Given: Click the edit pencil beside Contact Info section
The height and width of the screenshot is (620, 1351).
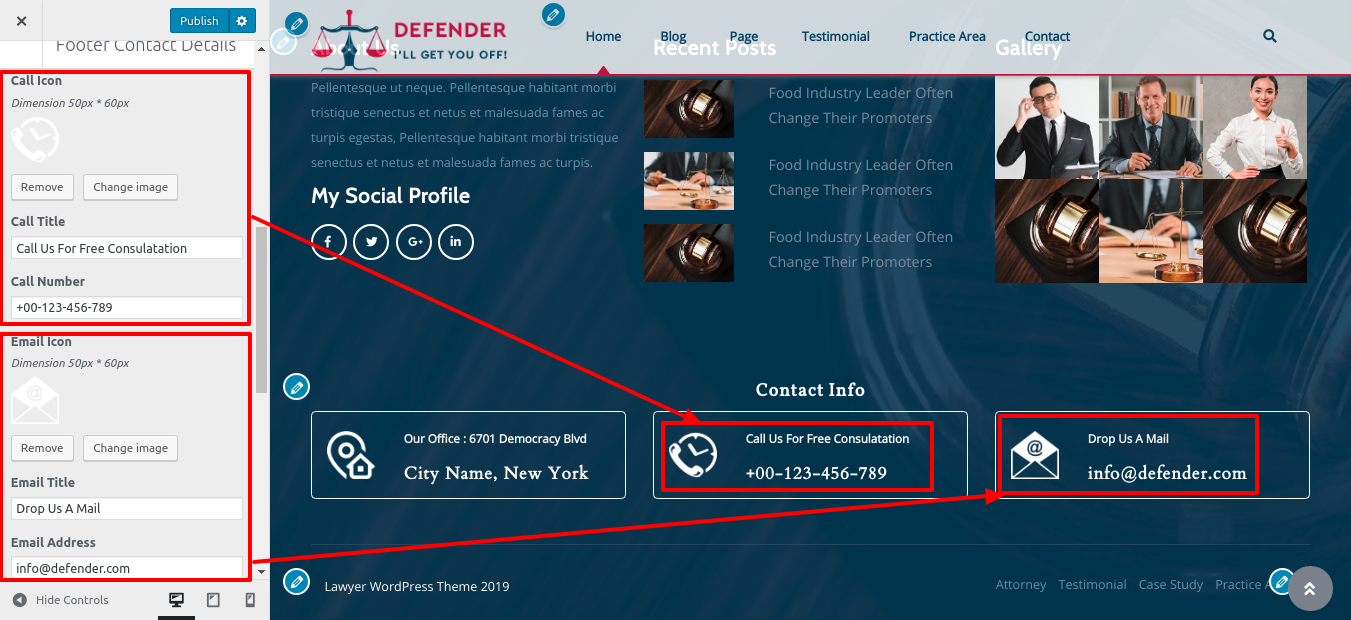Looking at the screenshot, I should point(296,386).
